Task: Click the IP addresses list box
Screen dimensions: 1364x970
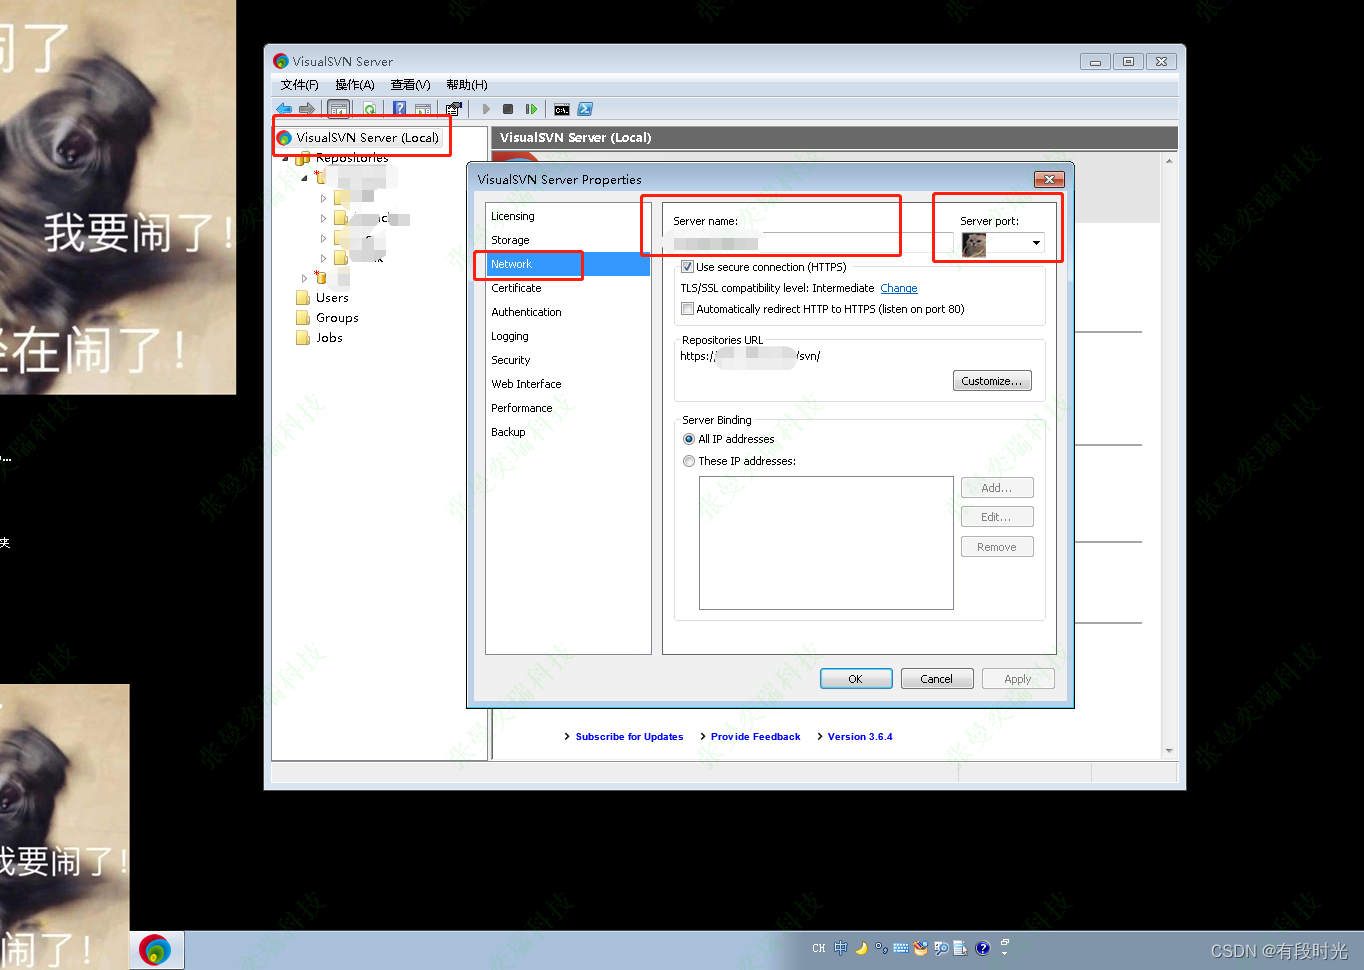Action: tap(826, 543)
